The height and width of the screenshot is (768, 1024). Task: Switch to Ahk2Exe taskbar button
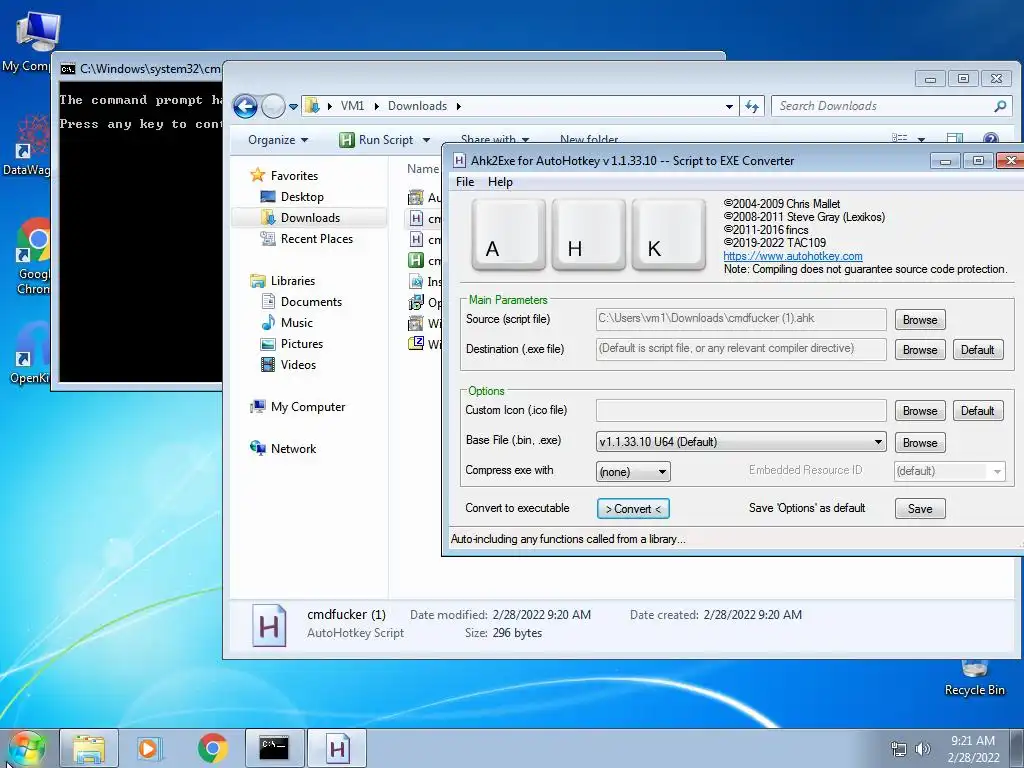(x=337, y=748)
